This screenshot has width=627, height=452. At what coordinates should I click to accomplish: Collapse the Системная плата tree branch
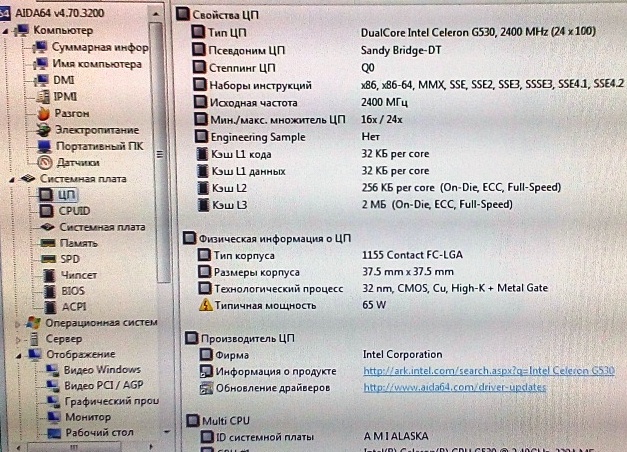click(12, 180)
